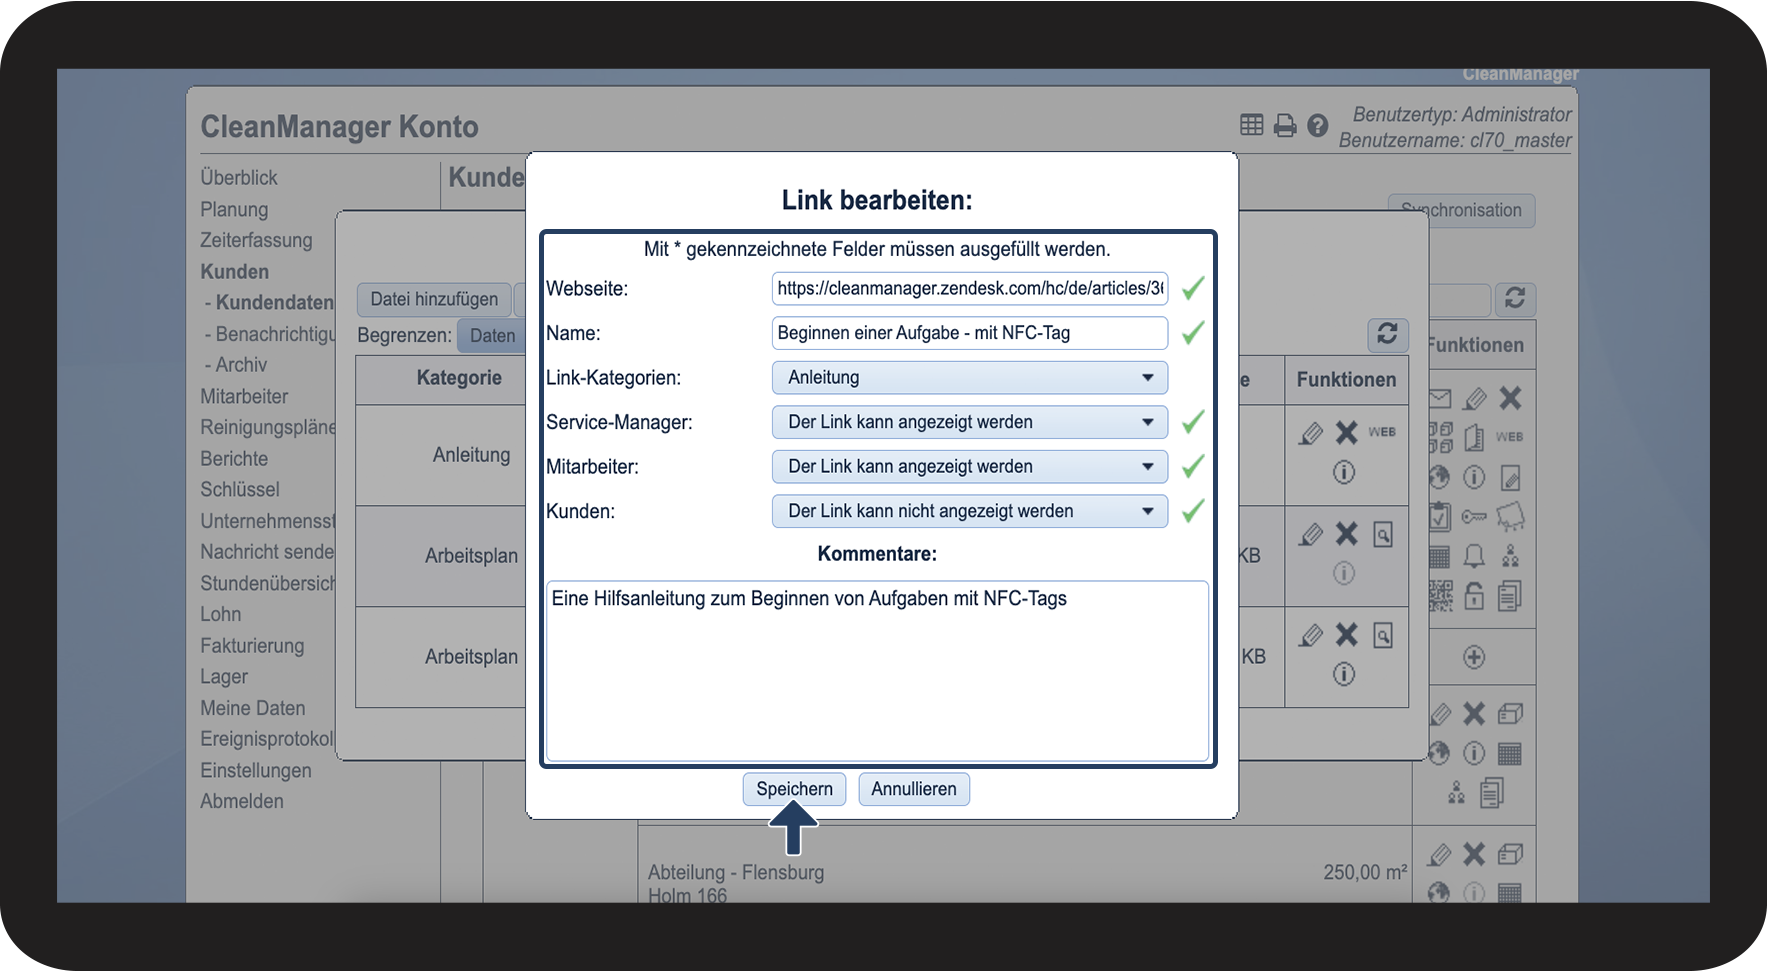Click Anleitung cell in Kategorie column
1767x971 pixels.
click(x=471, y=455)
